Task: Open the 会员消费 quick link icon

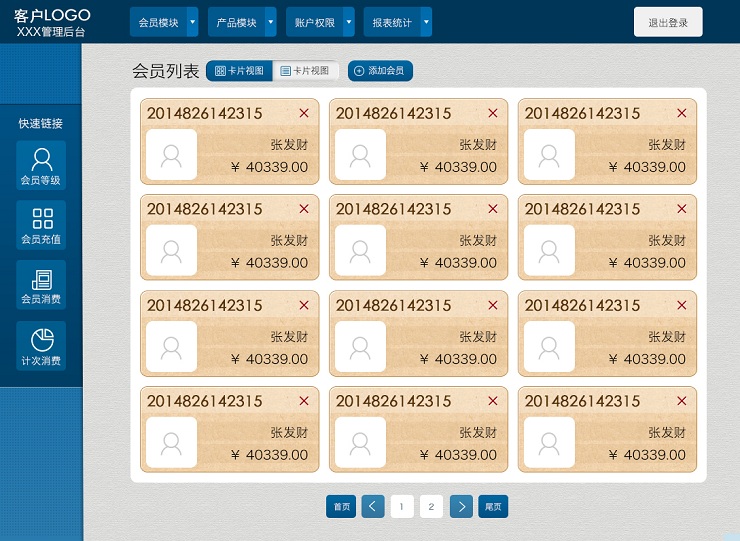Action: point(41,285)
